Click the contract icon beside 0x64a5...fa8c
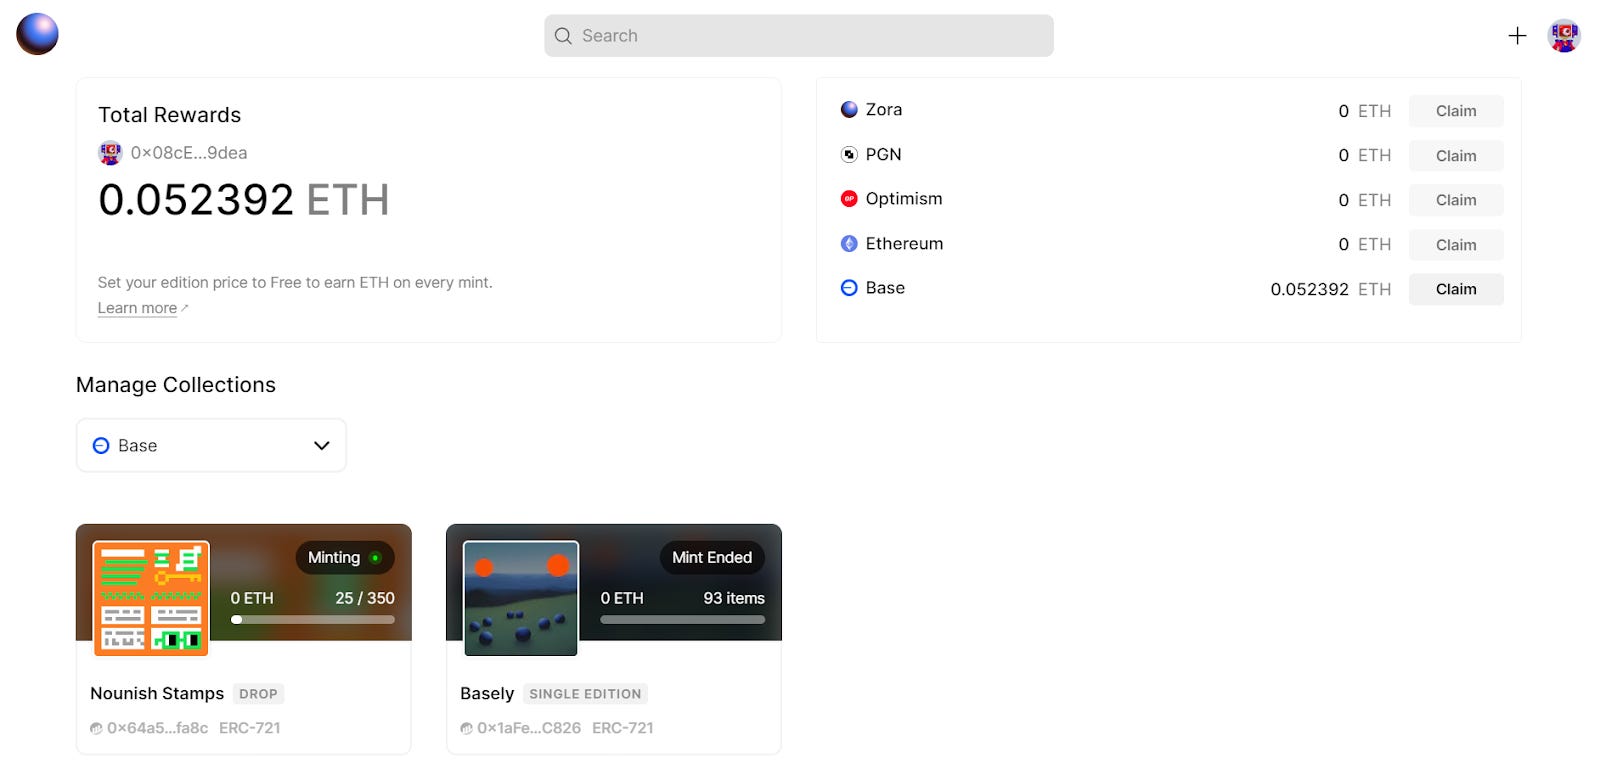Image resolution: width=1600 pixels, height=780 pixels. pos(96,729)
